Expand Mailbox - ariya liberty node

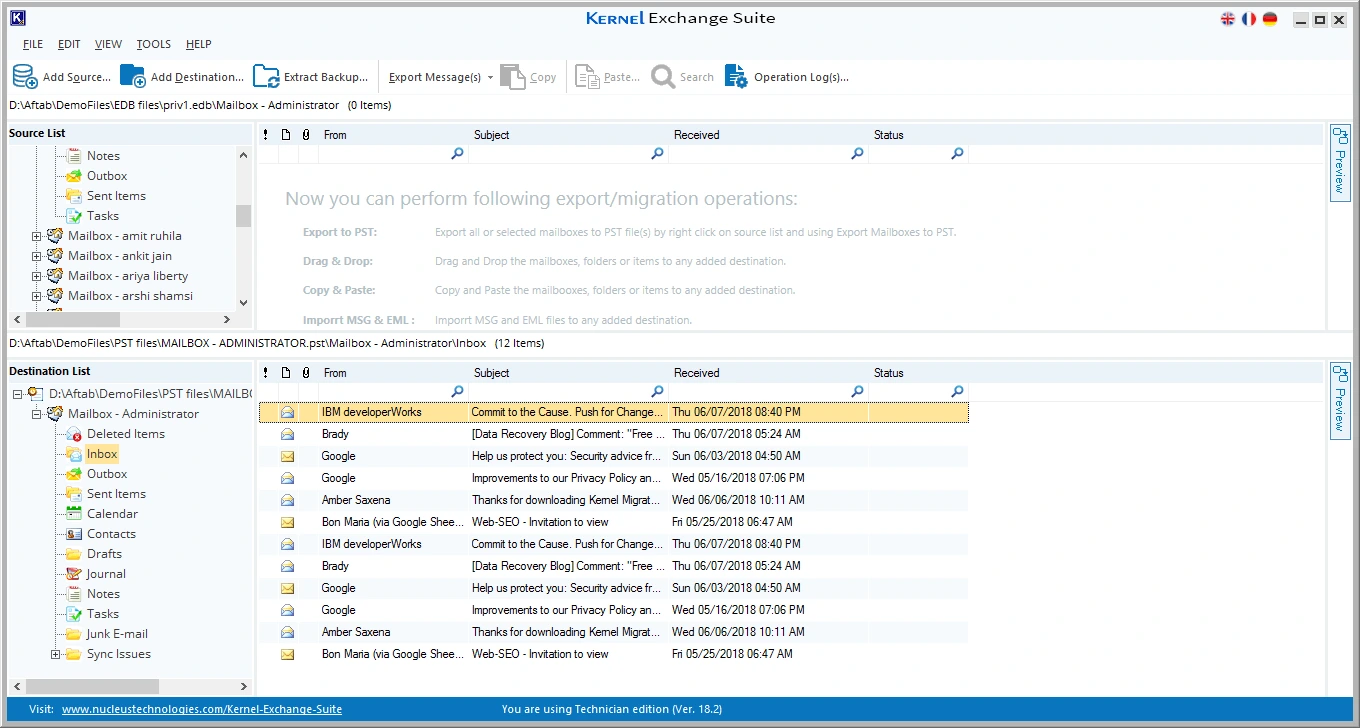36,276
